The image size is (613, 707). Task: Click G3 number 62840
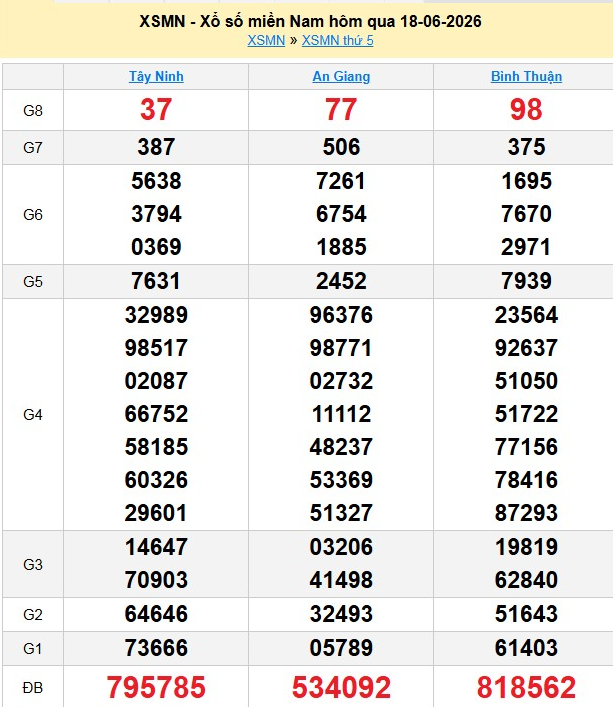tap(526, 580)
